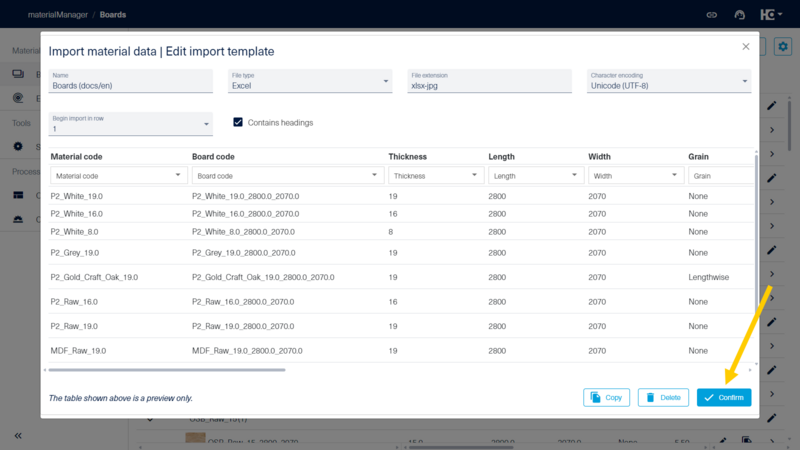Click the materialManager breadcrumb link
Screen dimensions: 800x450
[x=58, y=15]
